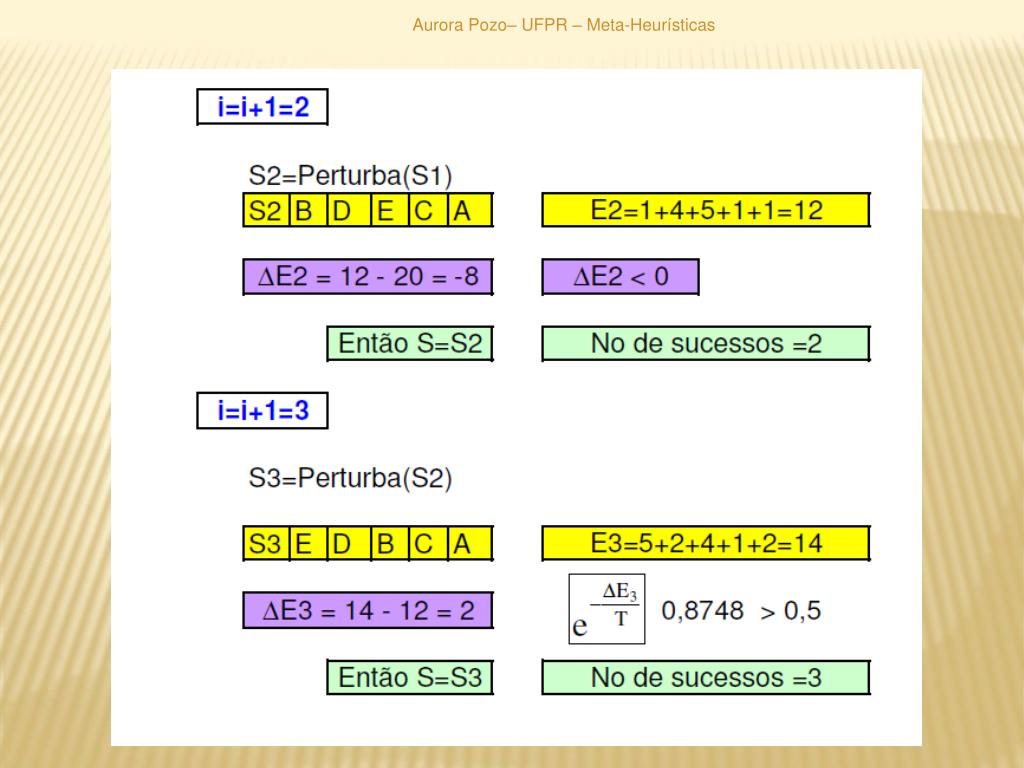Click cell 'A' in the S2 row
1024x768 pixels.
(x=470, y=210)
